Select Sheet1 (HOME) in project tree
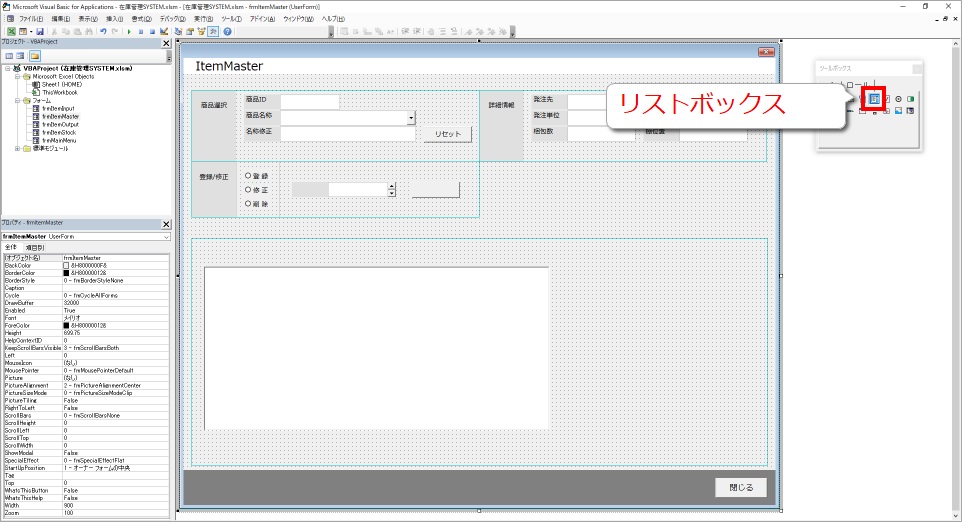962x522 pixels. [x=61, y=85]
